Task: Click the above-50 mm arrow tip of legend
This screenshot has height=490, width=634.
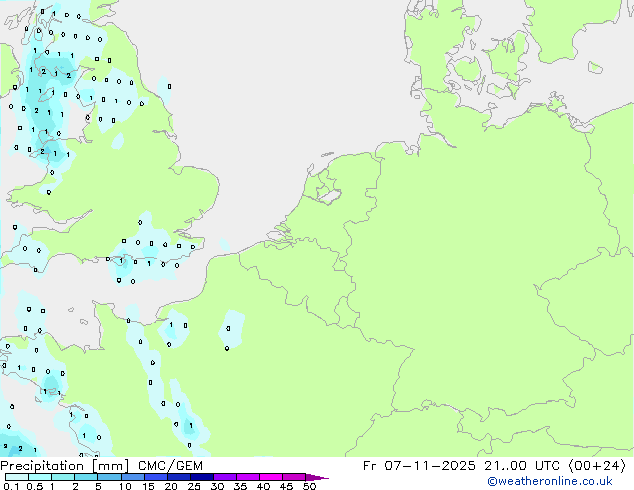Action: (317, 477)
